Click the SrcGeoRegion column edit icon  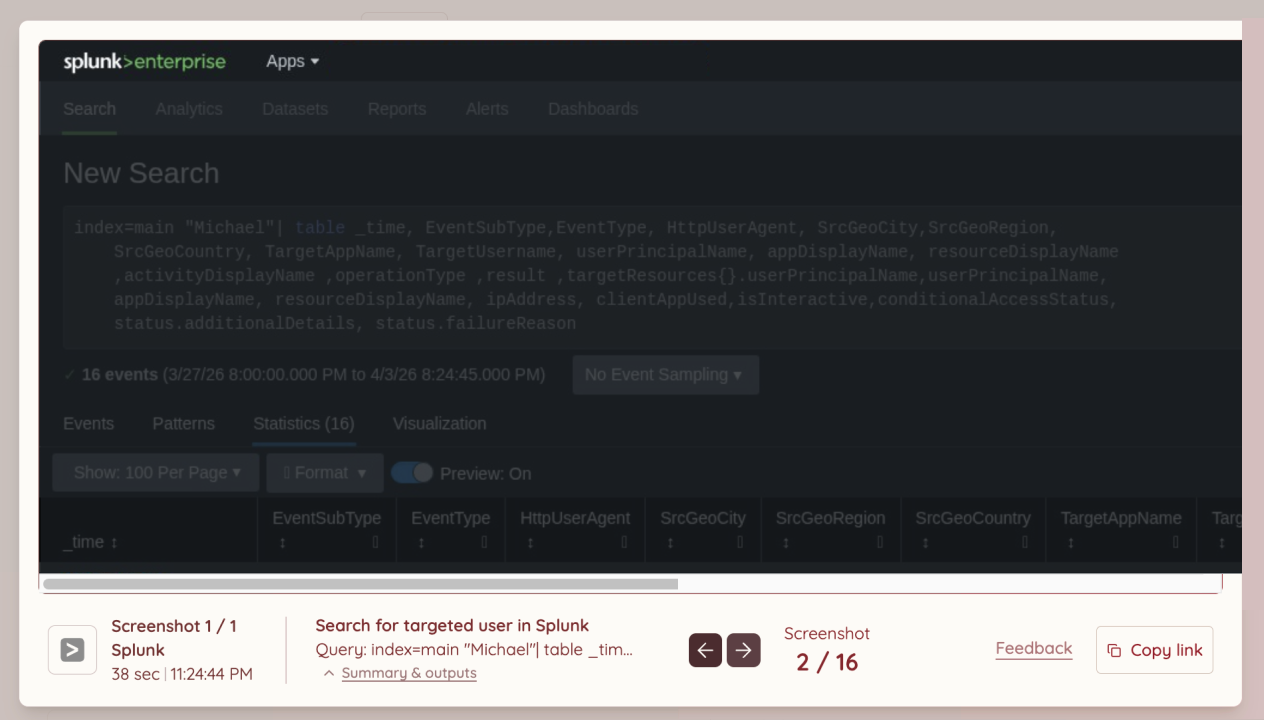pyautogui.click(x=880, y=543)
